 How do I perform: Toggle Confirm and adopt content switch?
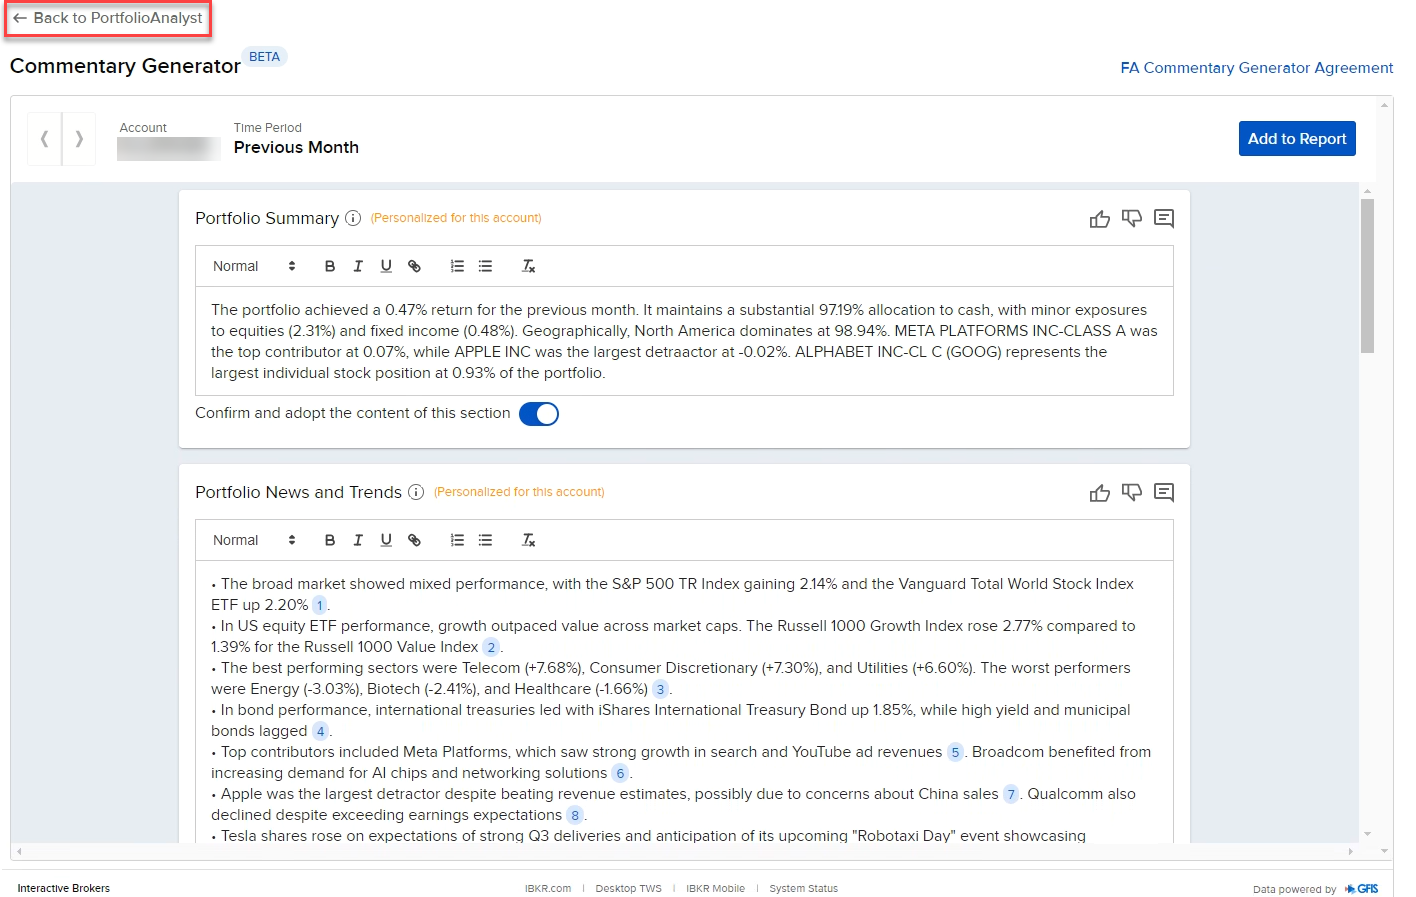538,414
